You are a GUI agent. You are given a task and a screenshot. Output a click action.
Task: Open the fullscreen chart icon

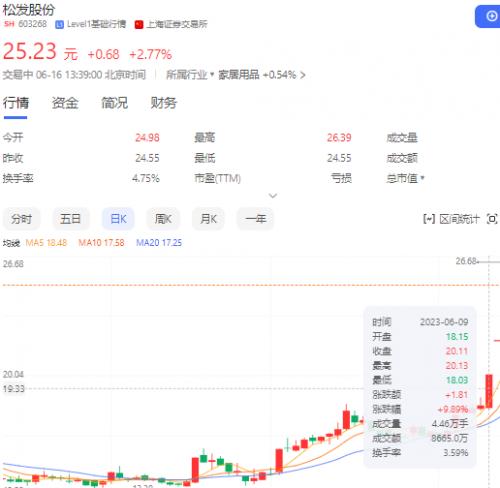pyautogui.click(x=492, y=219)
